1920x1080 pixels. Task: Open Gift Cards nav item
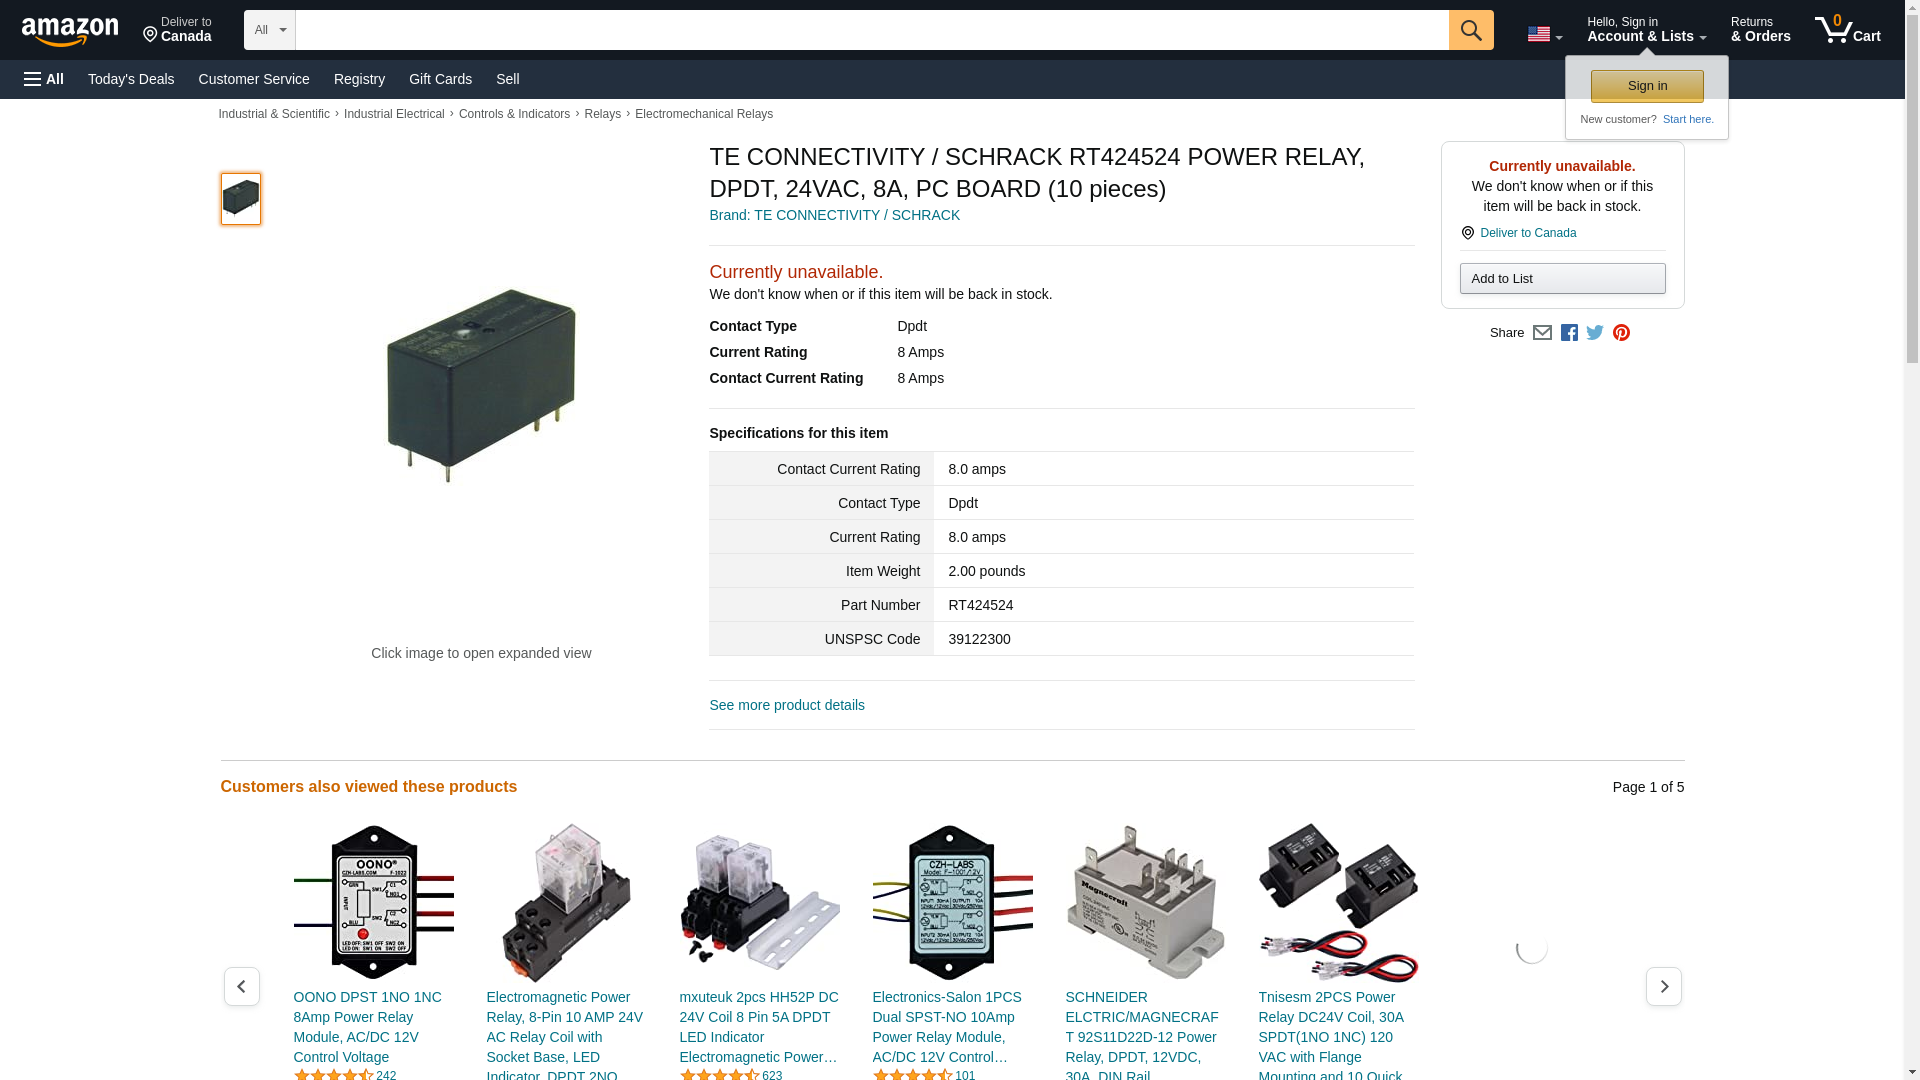coord(440,79)
